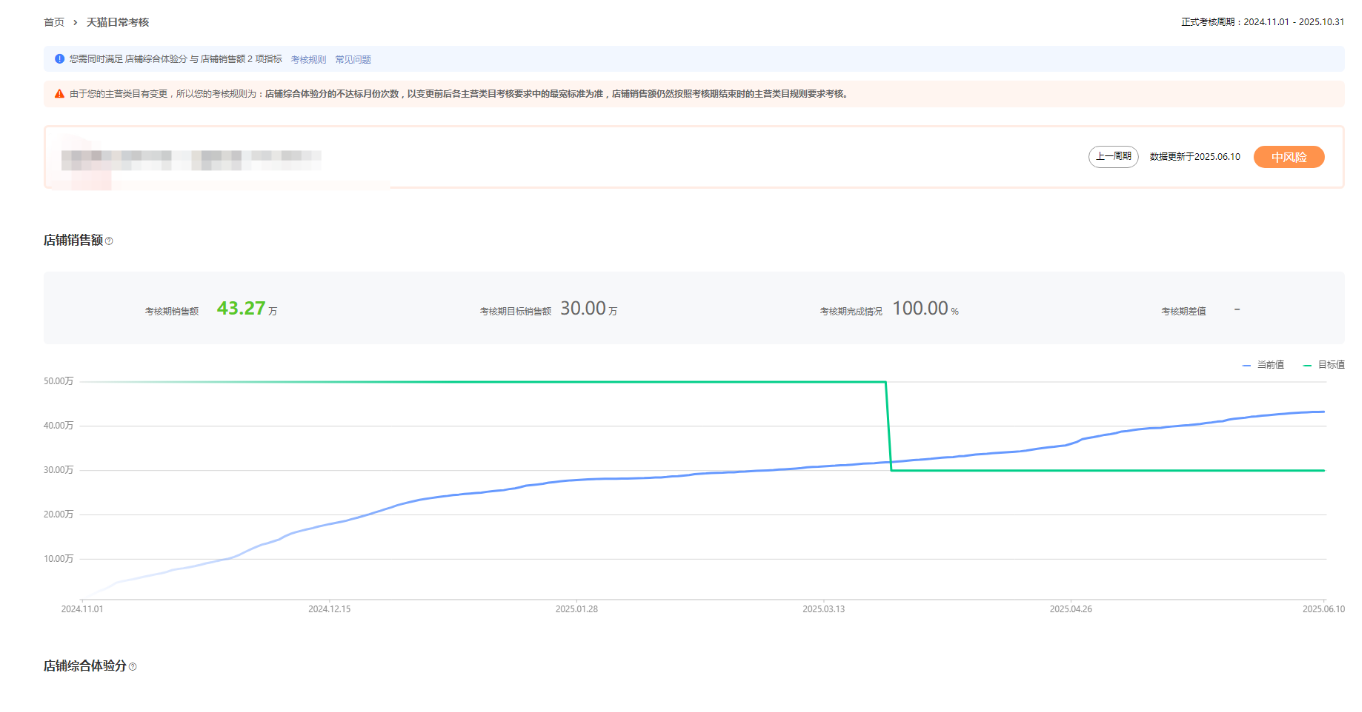Click the help icon beside 店铺销售额
This screenshot has height=712, width=1362.
point(109,241)
